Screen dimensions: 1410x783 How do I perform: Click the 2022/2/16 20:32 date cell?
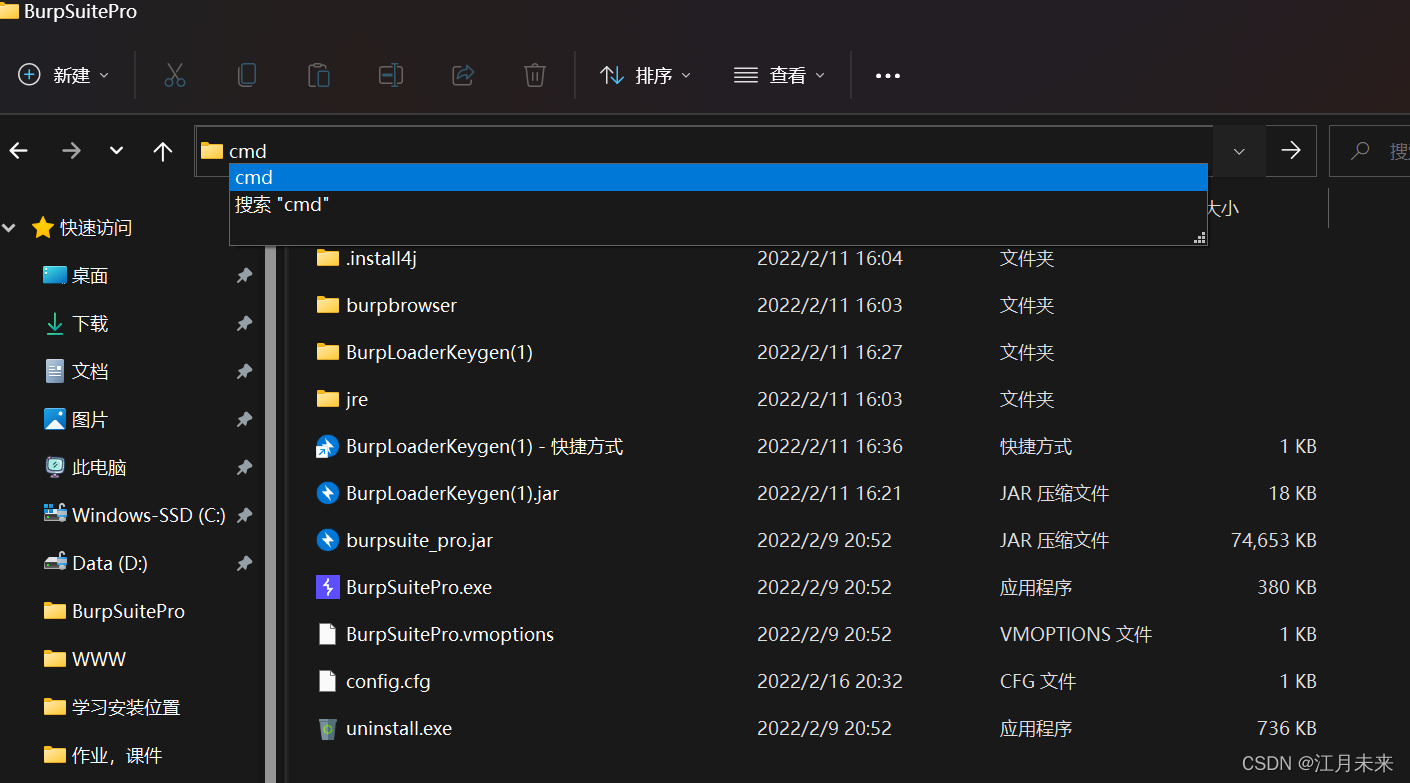click(830, 681)
